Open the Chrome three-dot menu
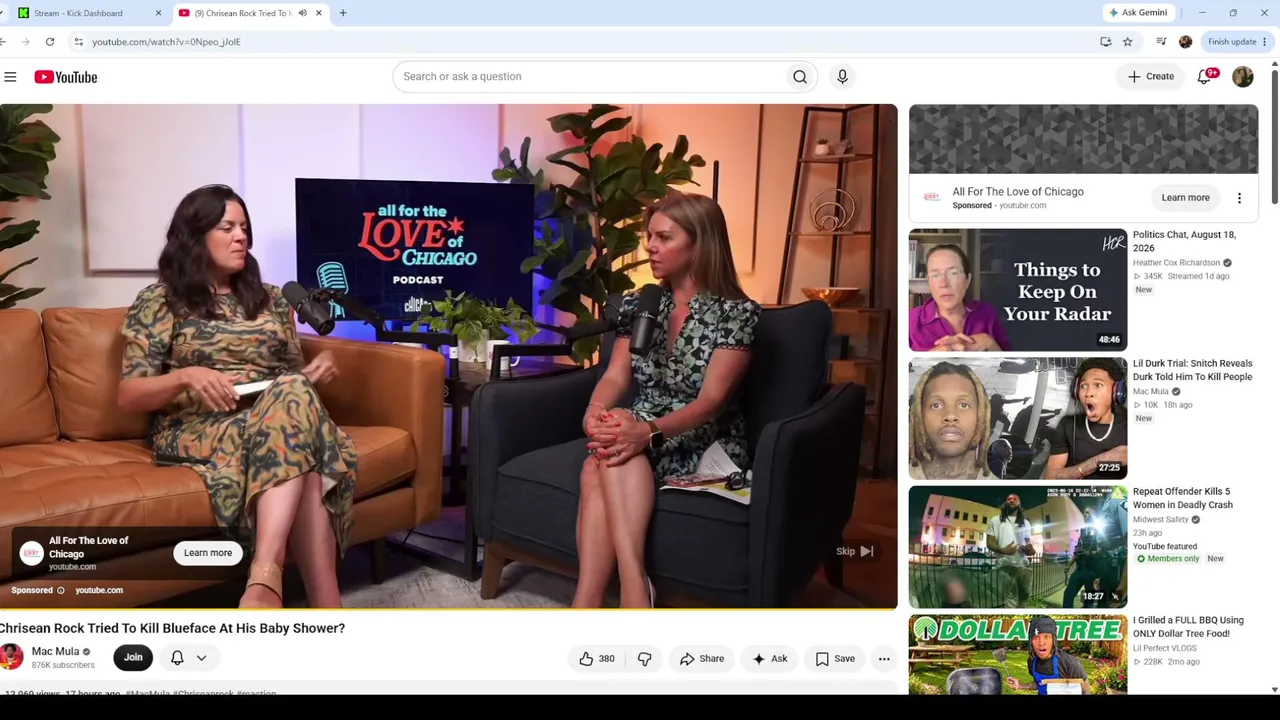This screenshot has height=720, width=1280. point(1265,42)
